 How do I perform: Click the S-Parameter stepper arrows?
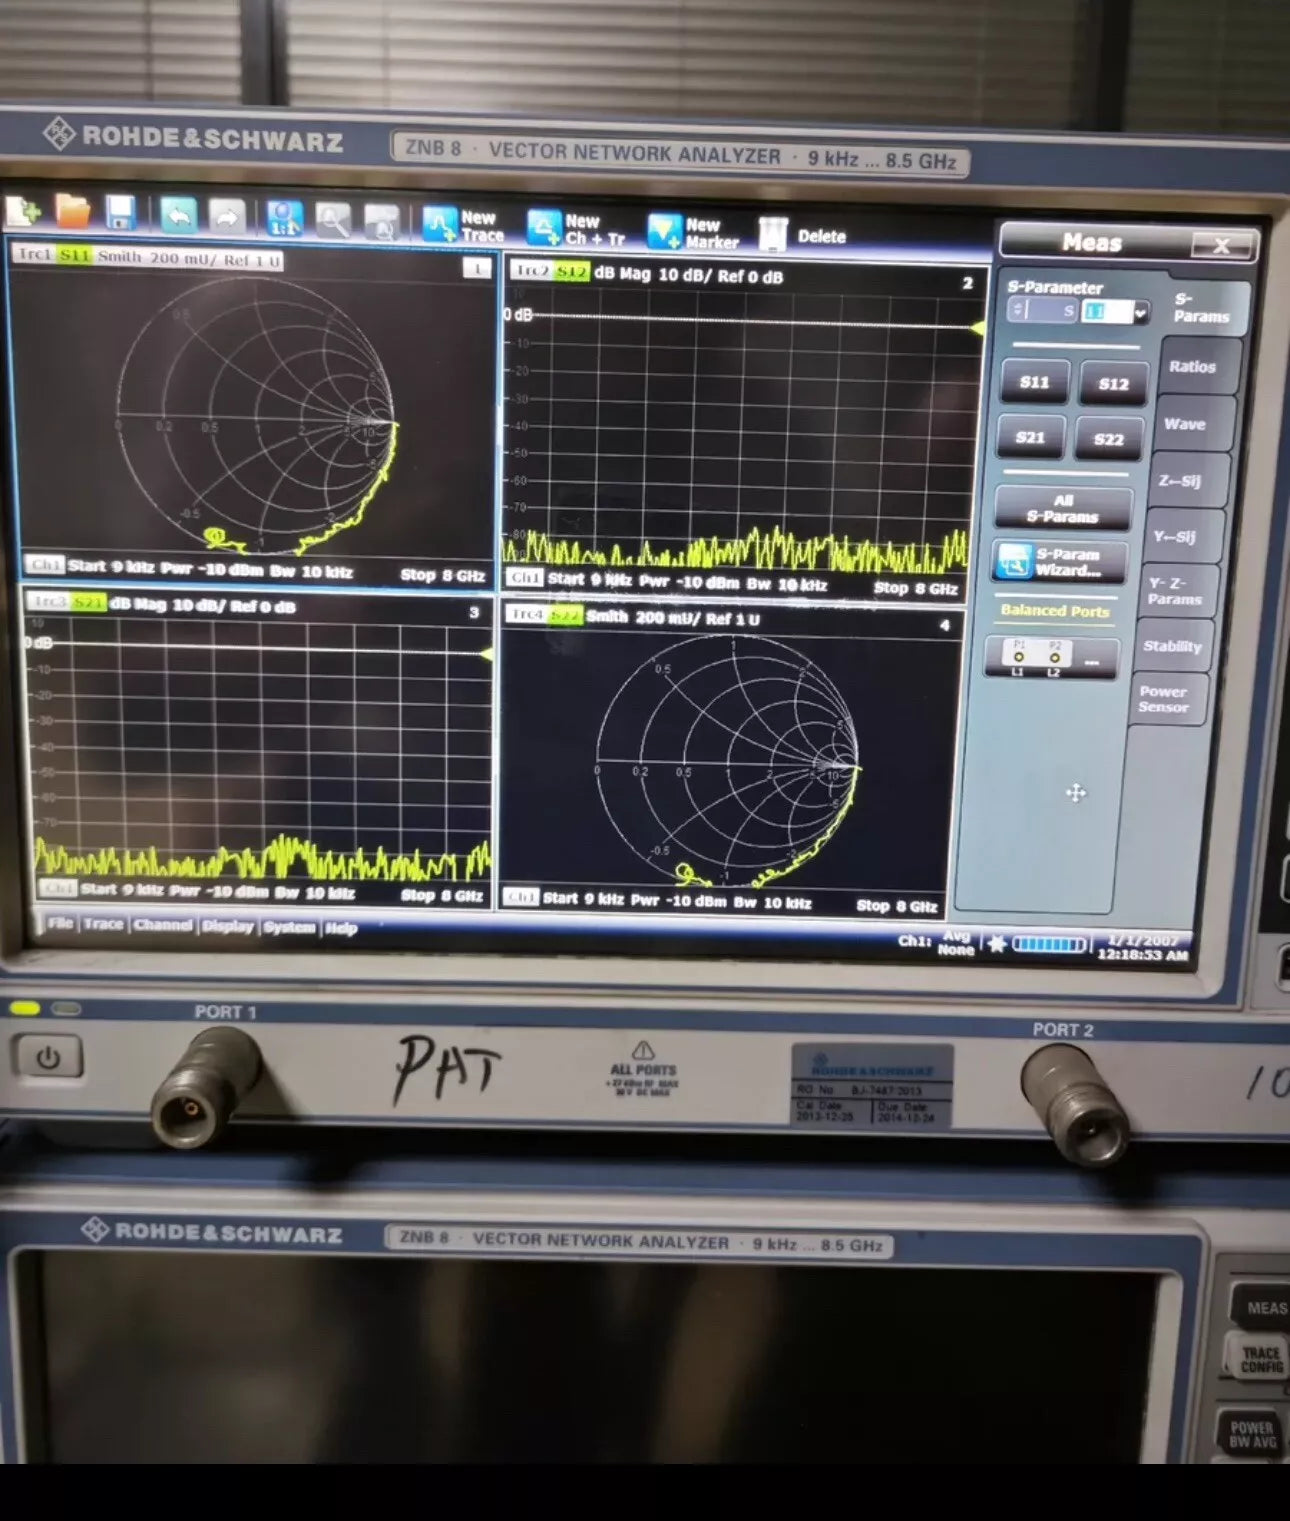(1018, 310)
